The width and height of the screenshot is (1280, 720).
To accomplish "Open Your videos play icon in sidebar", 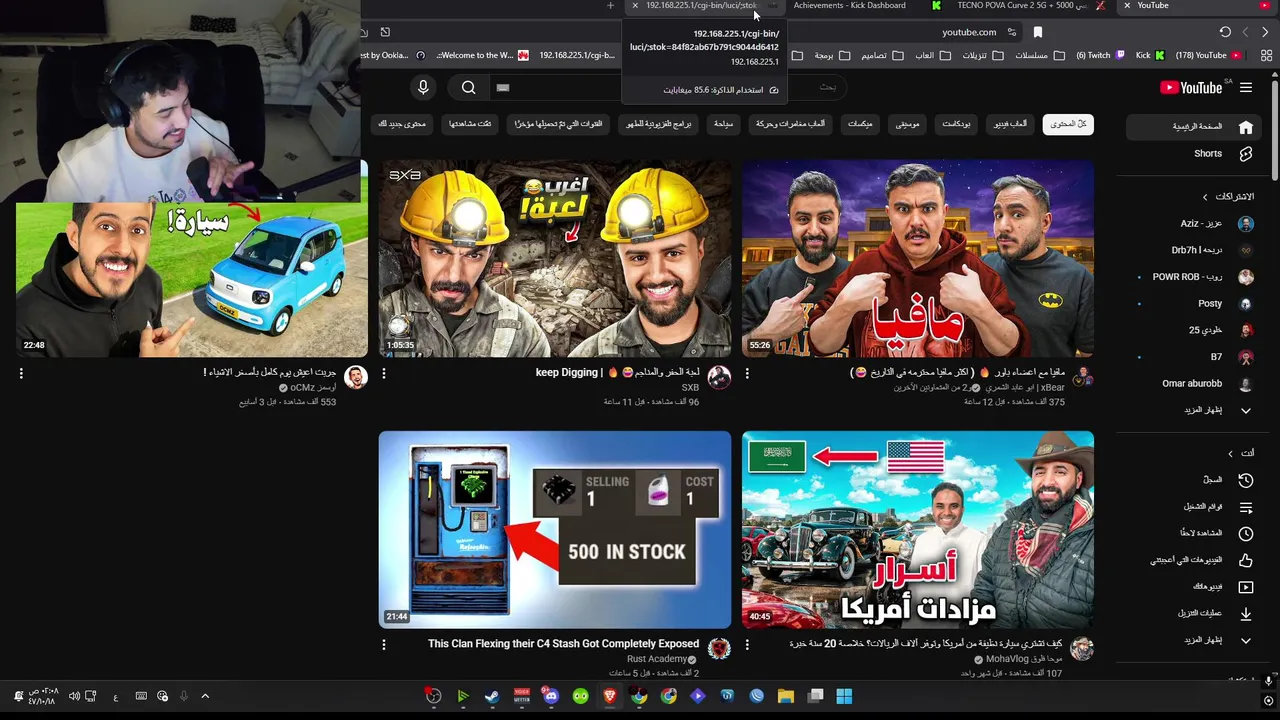I will click(x=1245, y=587).
